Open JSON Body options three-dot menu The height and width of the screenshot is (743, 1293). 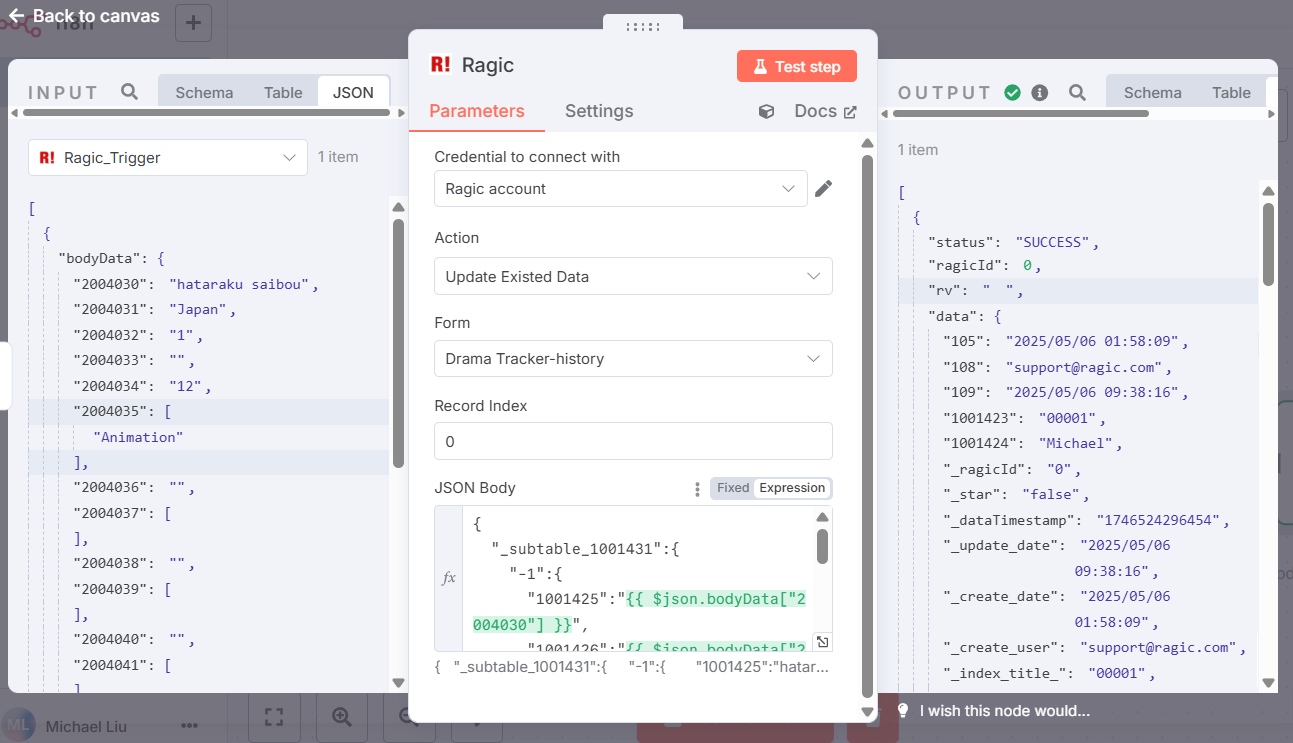coord(698,489)
